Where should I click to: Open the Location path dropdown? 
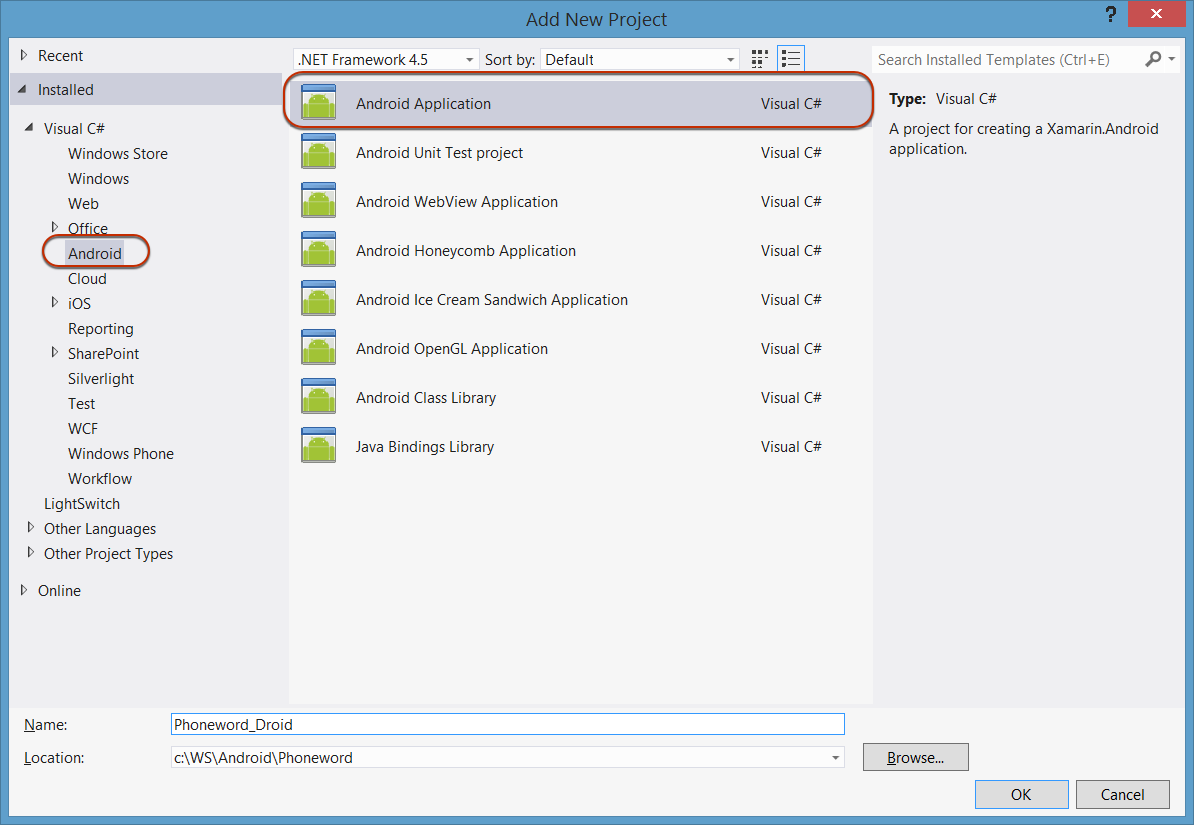point(835,758)
